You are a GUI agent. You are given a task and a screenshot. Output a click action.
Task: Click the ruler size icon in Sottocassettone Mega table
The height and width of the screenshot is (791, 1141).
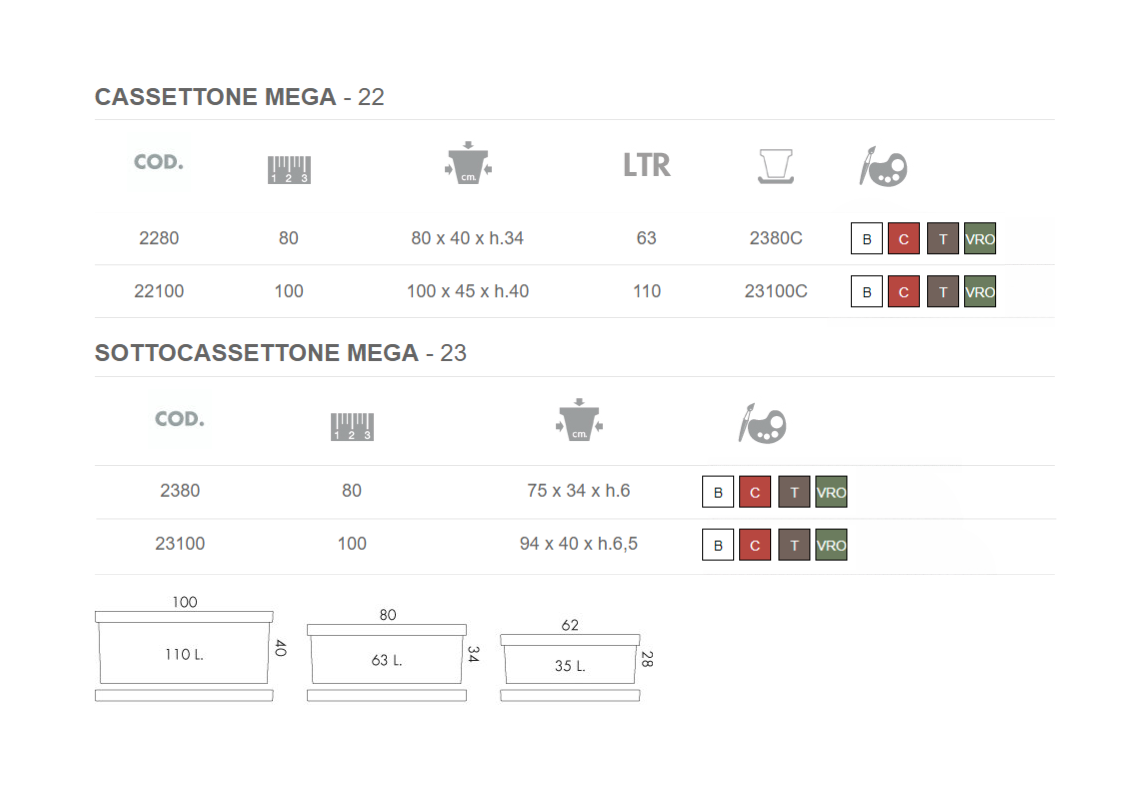pyautogui.click(x=351, y=426)
